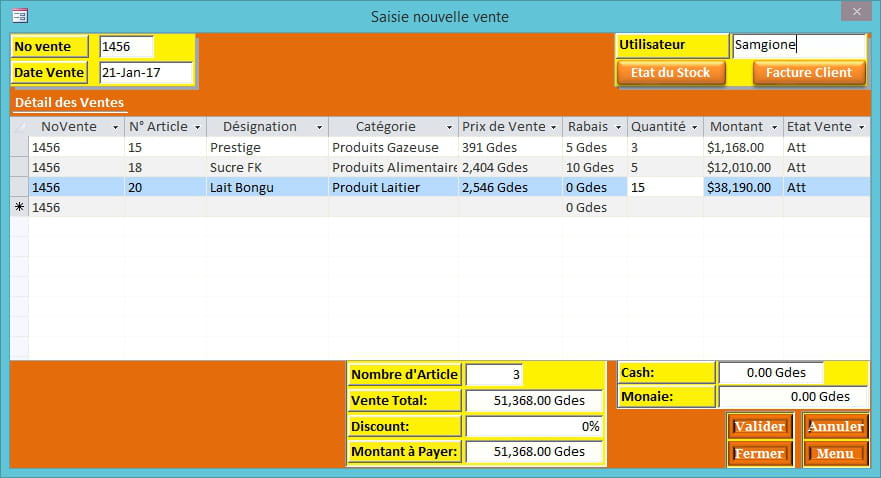Validate the sale with Valider
Screen dimensions: 881x478
coord(760,426)
